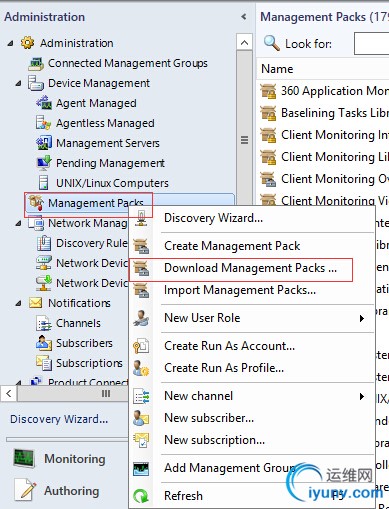Image resolution: width=389 pixels, height=509 pixels.
Task: Collapse the Device Management node
Action: [19, 83]
